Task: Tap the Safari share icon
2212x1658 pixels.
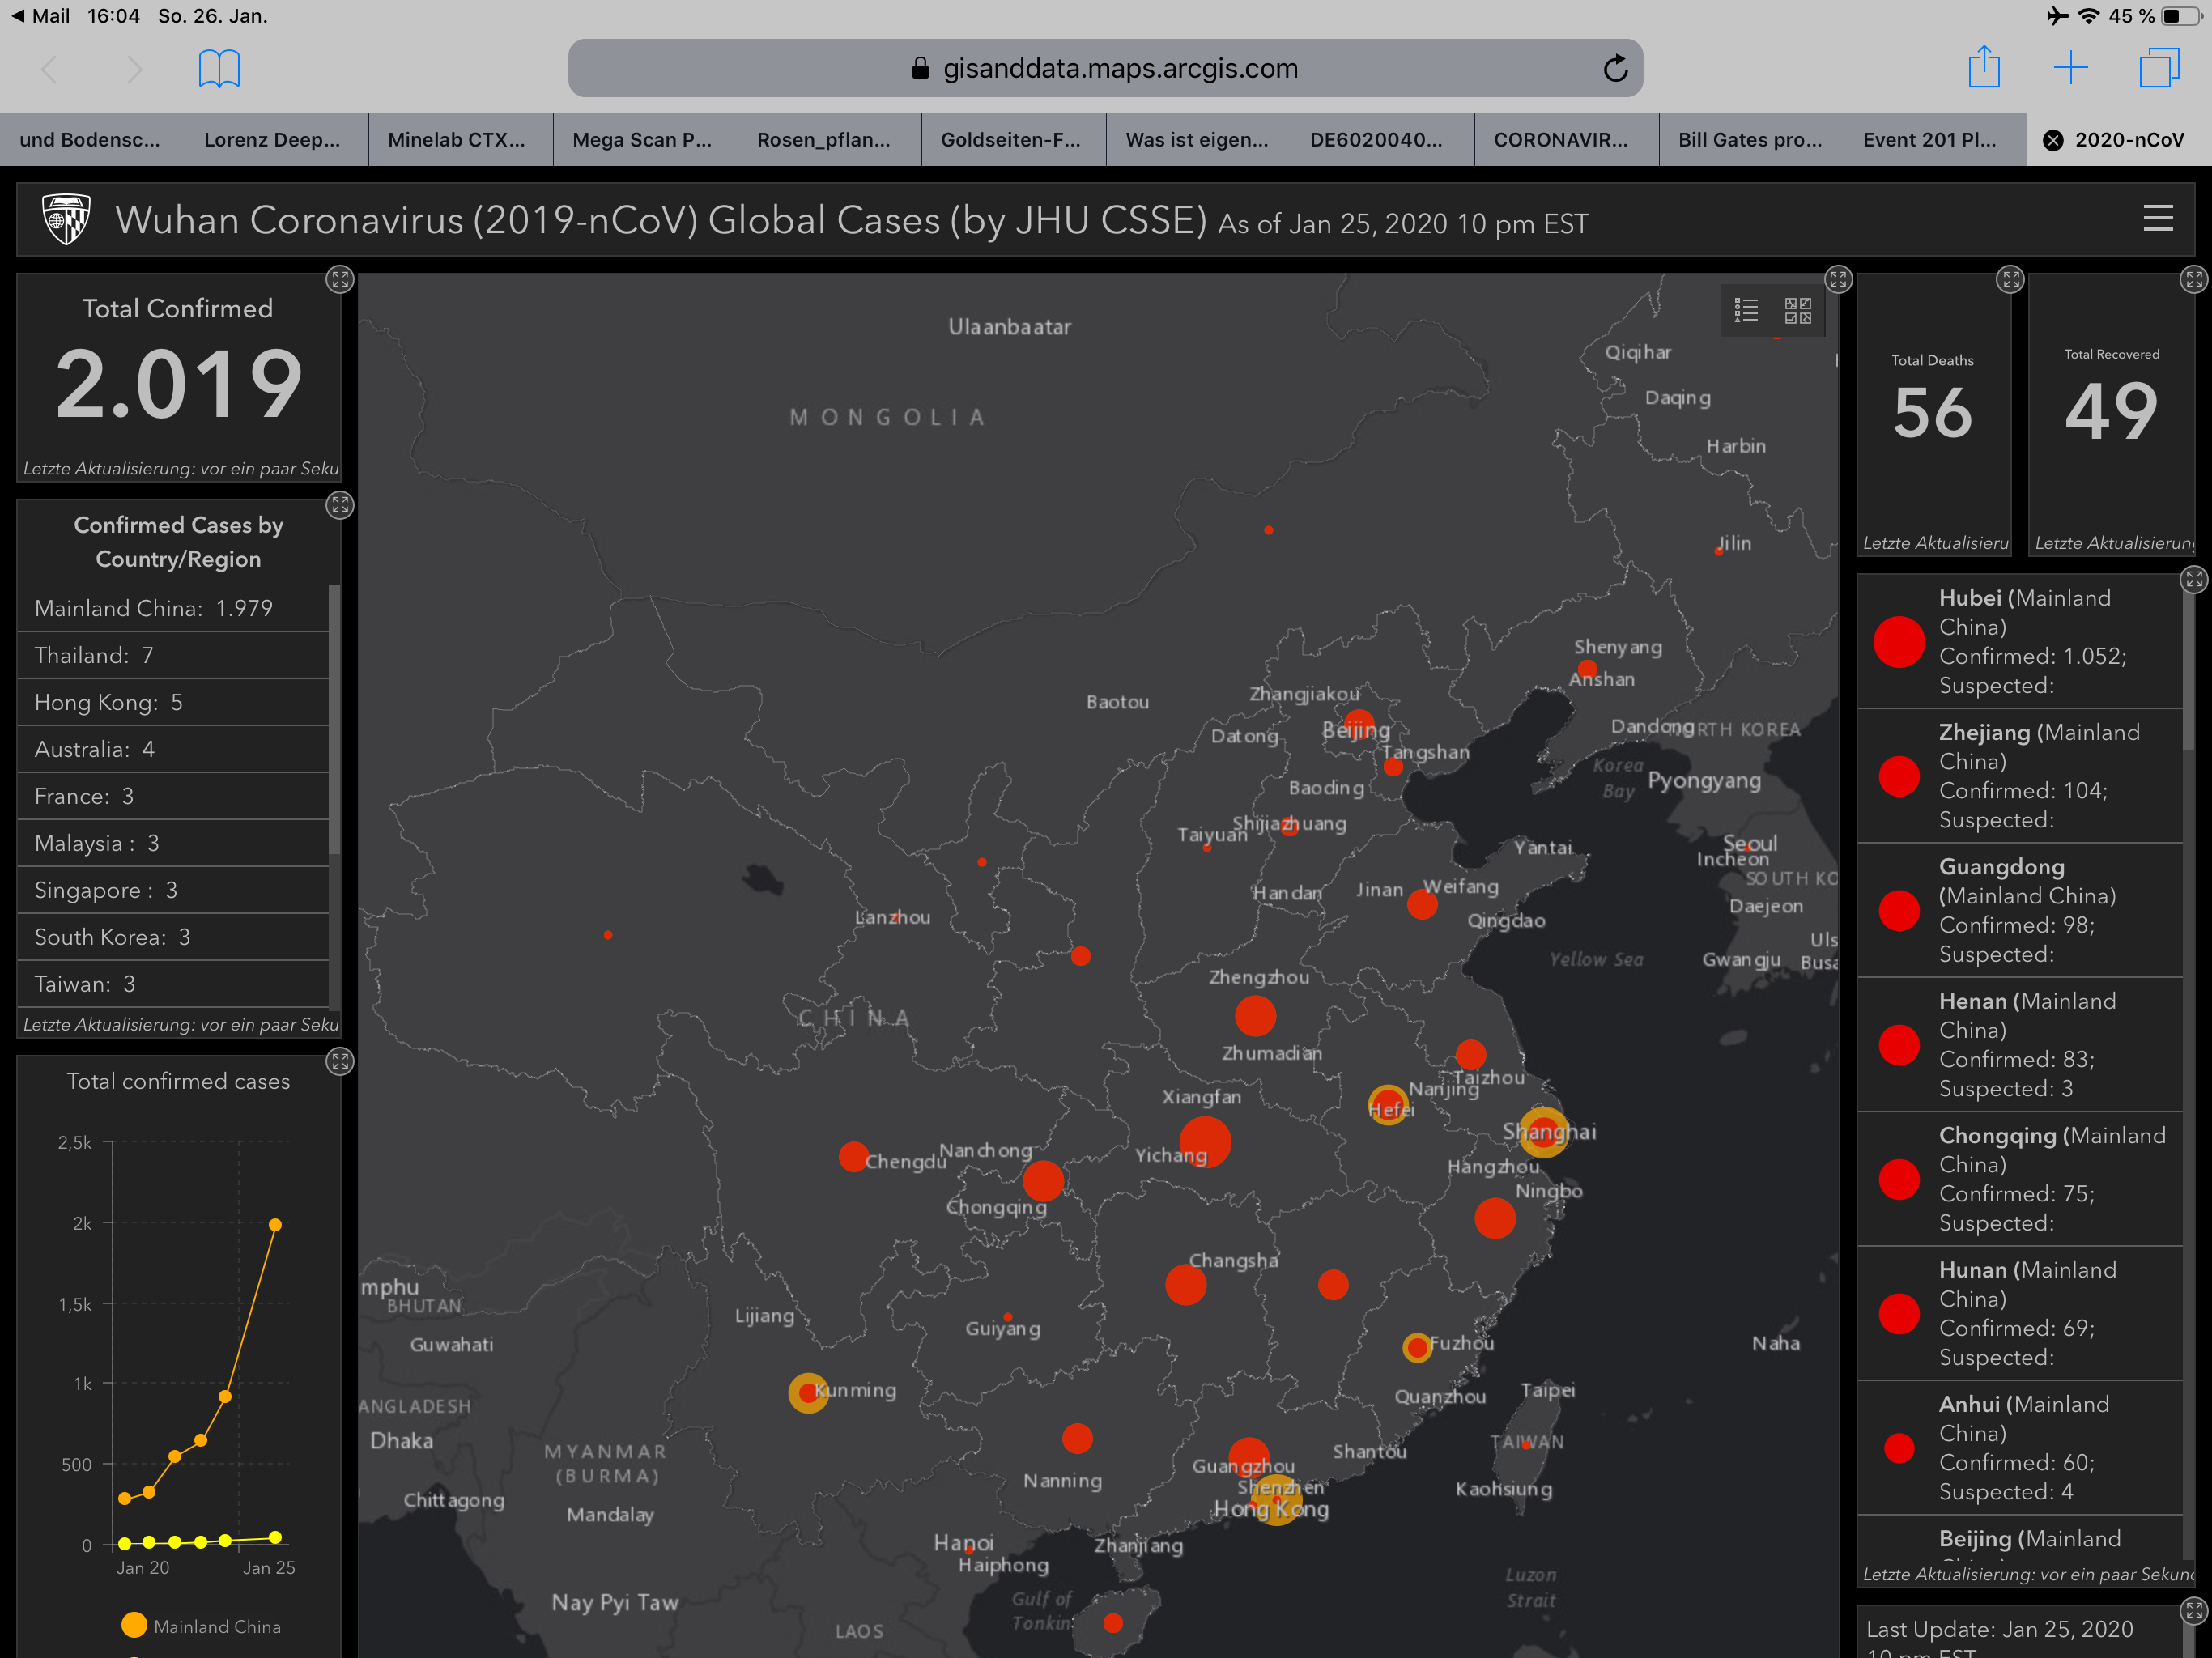Action: pos(1983,68)
